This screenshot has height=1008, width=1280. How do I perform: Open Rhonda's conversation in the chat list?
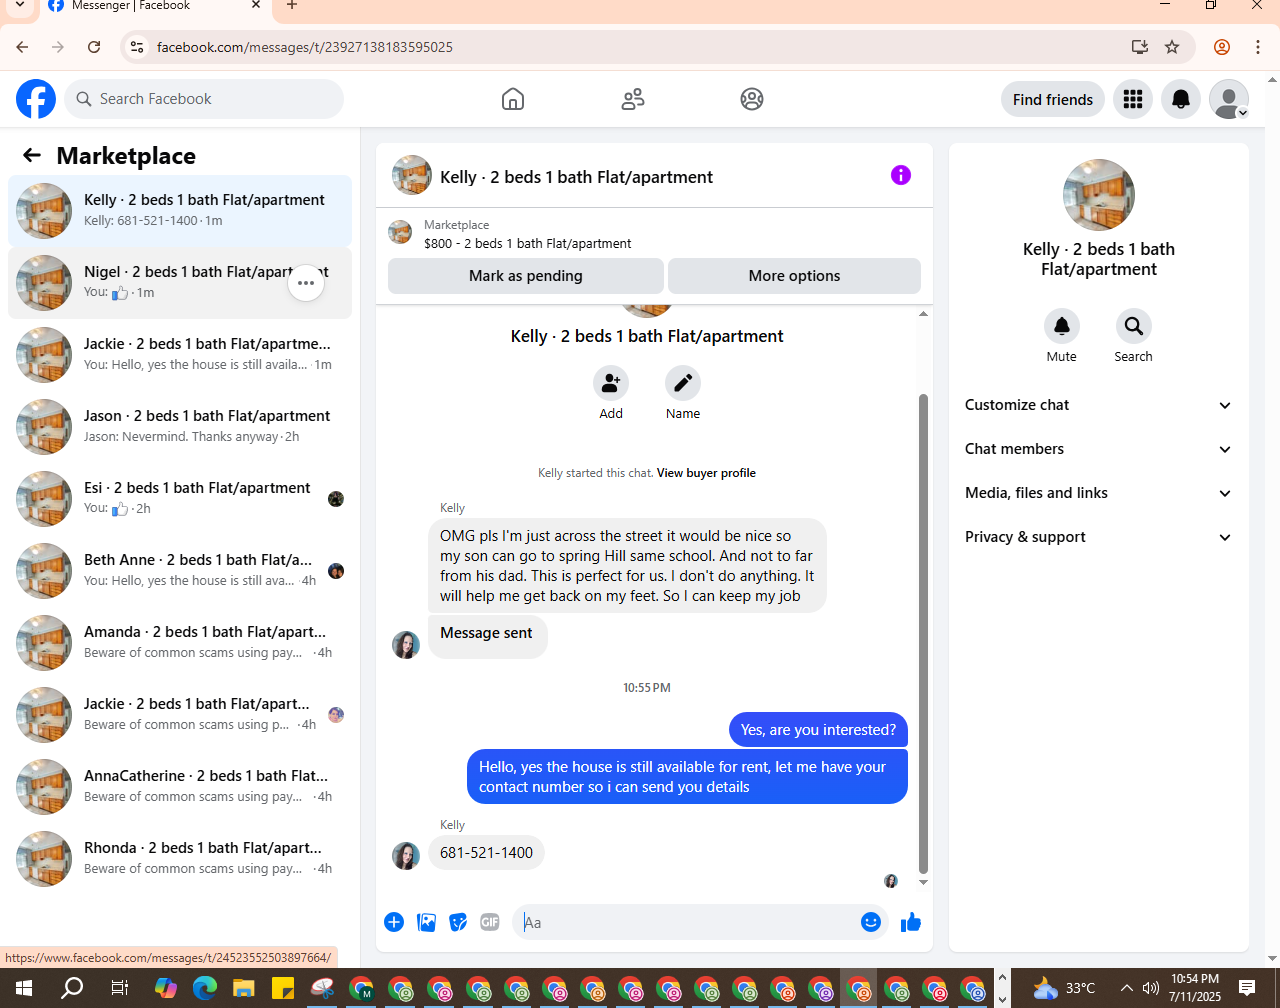[x=180, y=859]
